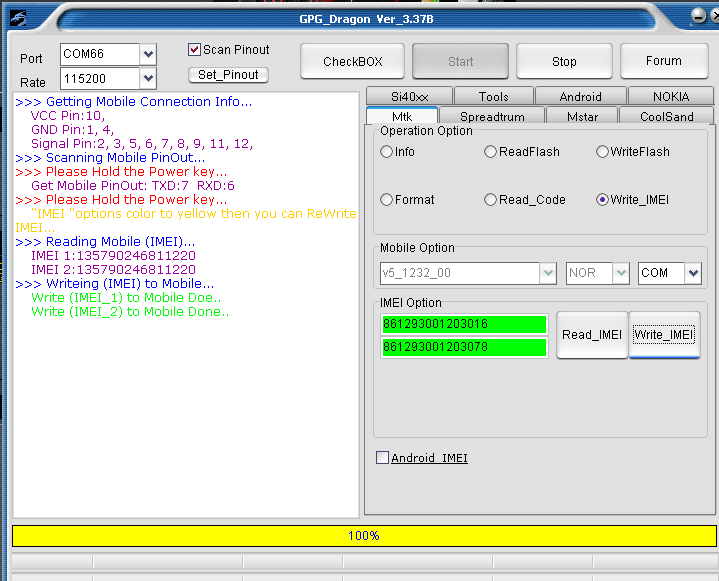This screenshot has width=719, height=581.
Task: Click the Write_IMEI button
Action: coord(664,335)
